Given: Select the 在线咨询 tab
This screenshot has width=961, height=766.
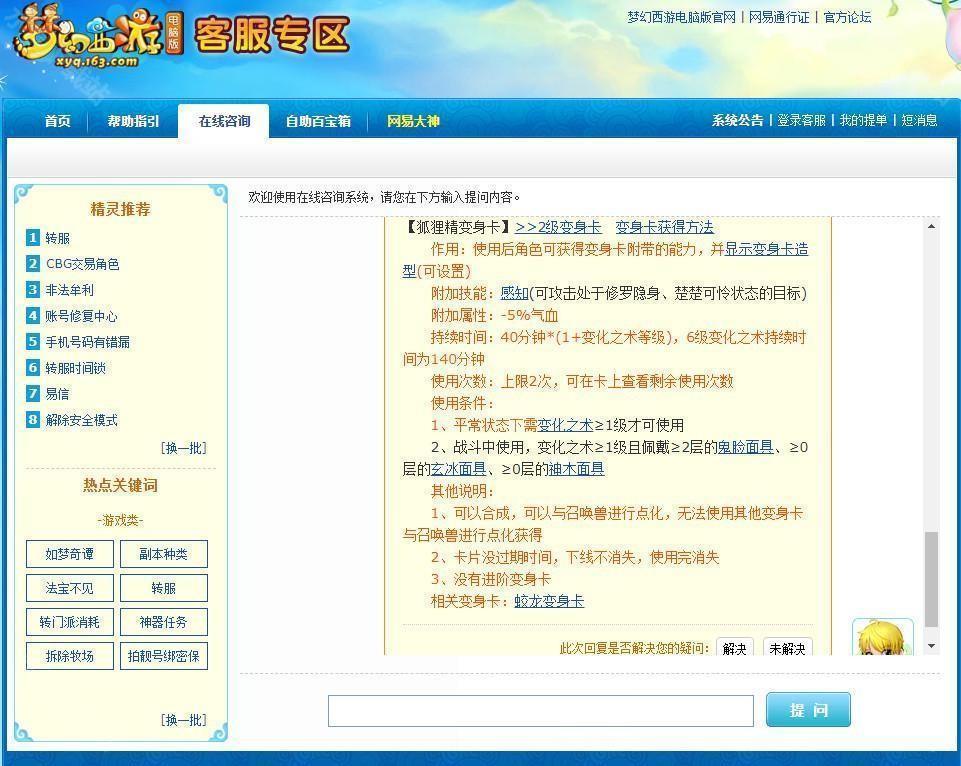Looking at the screenshot, I should (x=224, y=121).
